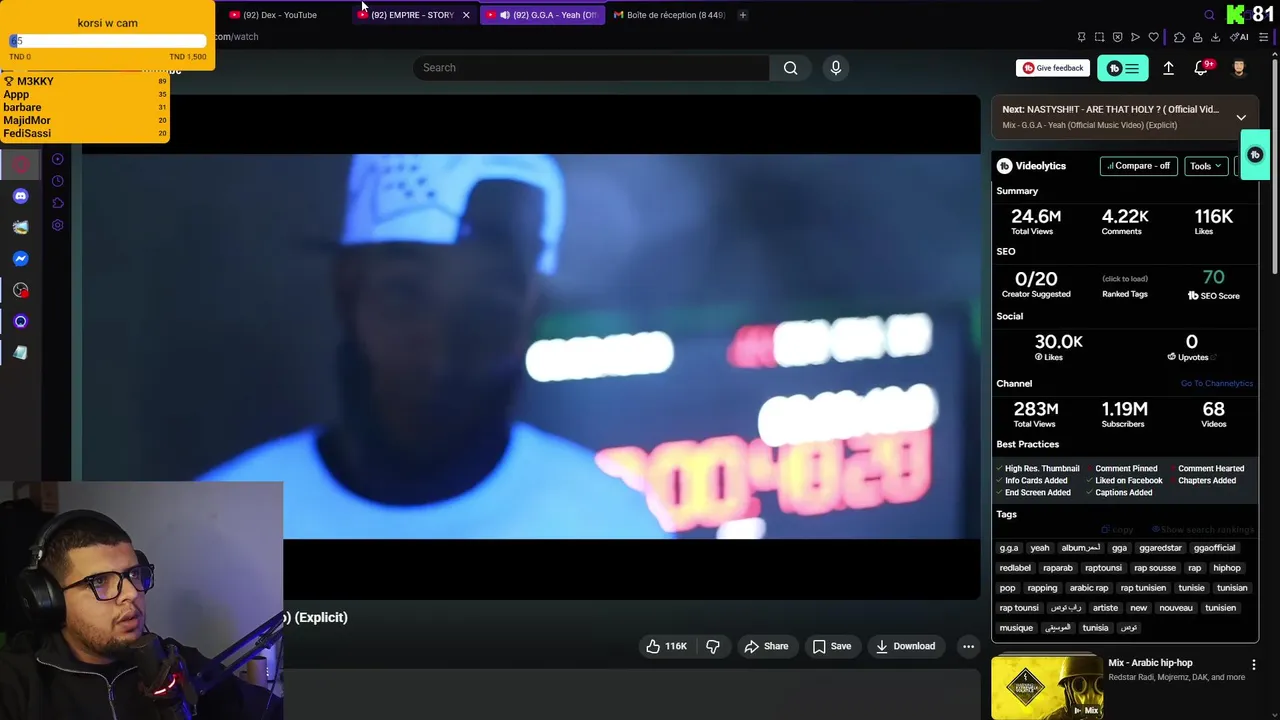1280x720 pixels.
Task: Click the 'musique' tag
Action: point(1016,628)
